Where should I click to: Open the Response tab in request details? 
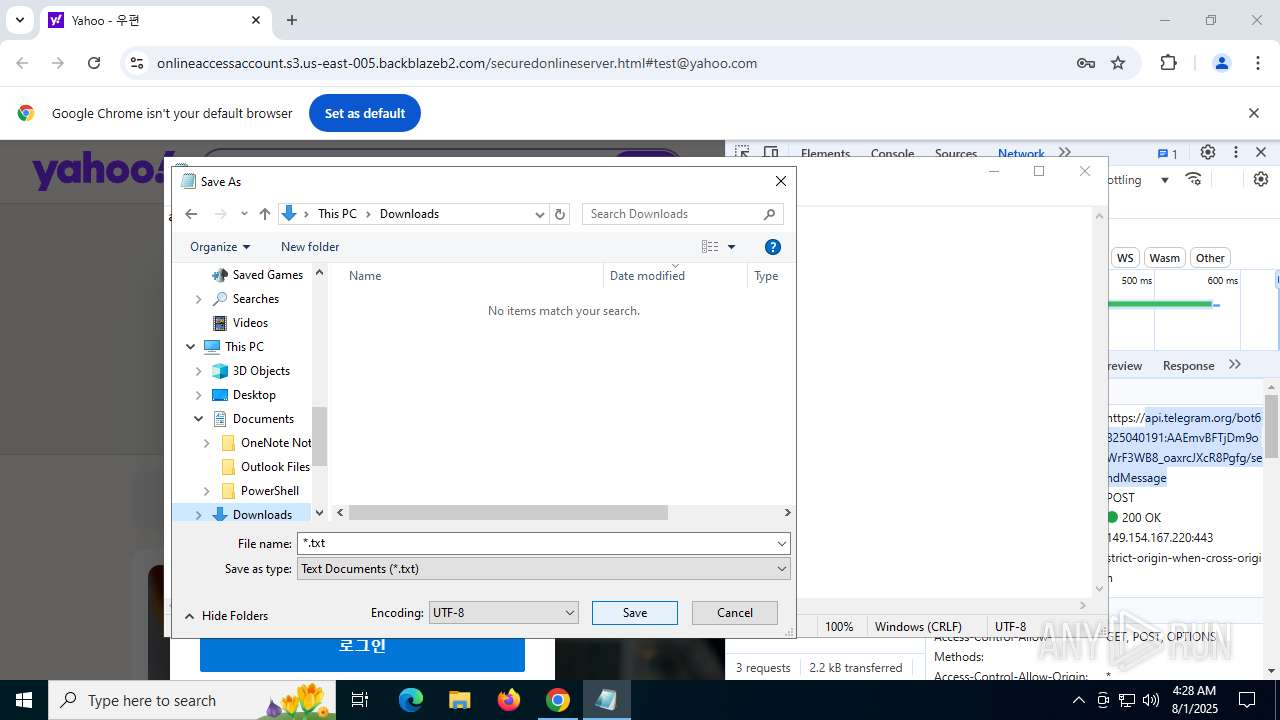click(x=1188, y=365)
